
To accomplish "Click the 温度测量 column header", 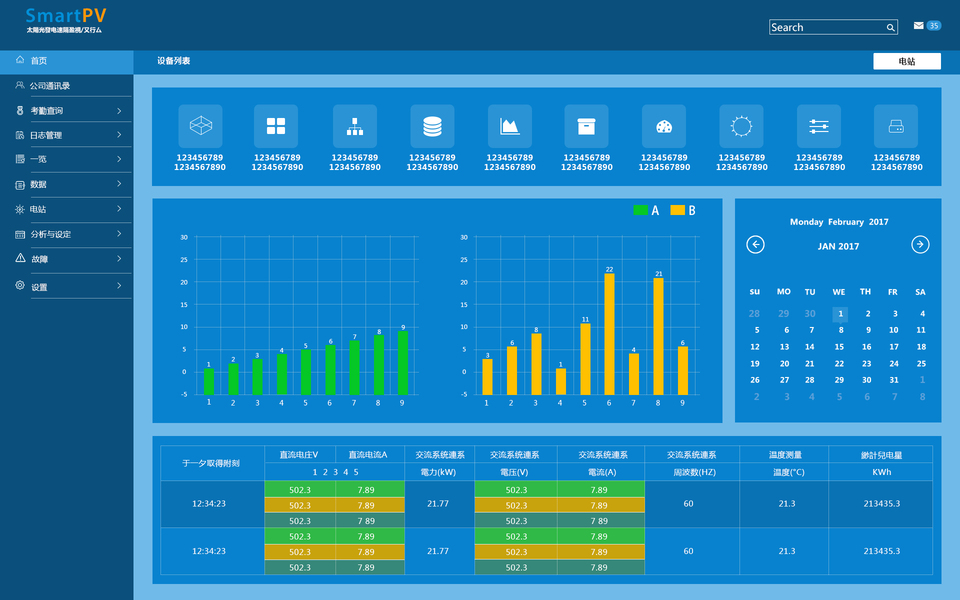I will [x=785, y=455].
